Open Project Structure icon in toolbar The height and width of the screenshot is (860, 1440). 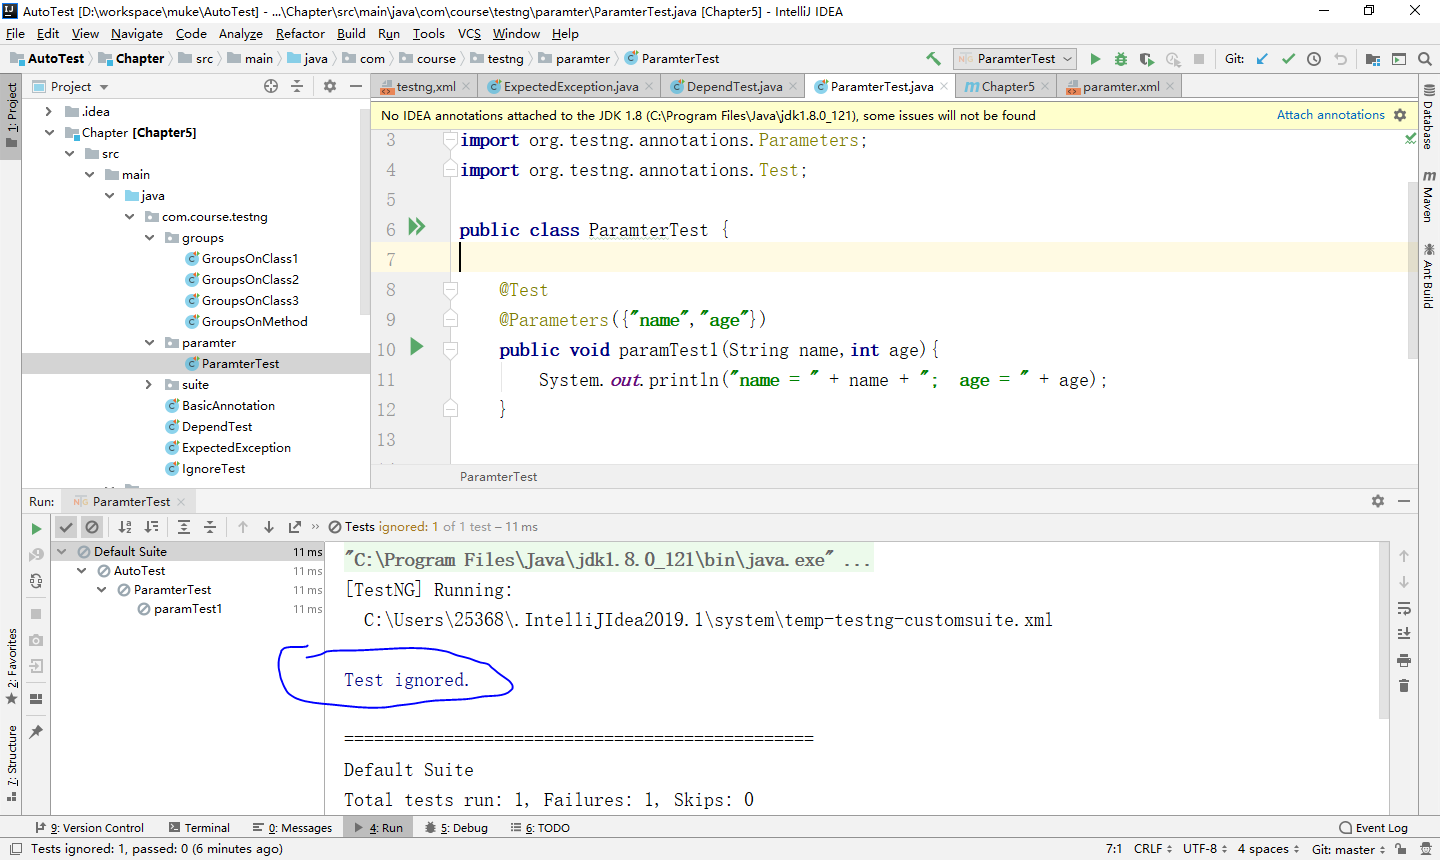tap(1373, 59)
